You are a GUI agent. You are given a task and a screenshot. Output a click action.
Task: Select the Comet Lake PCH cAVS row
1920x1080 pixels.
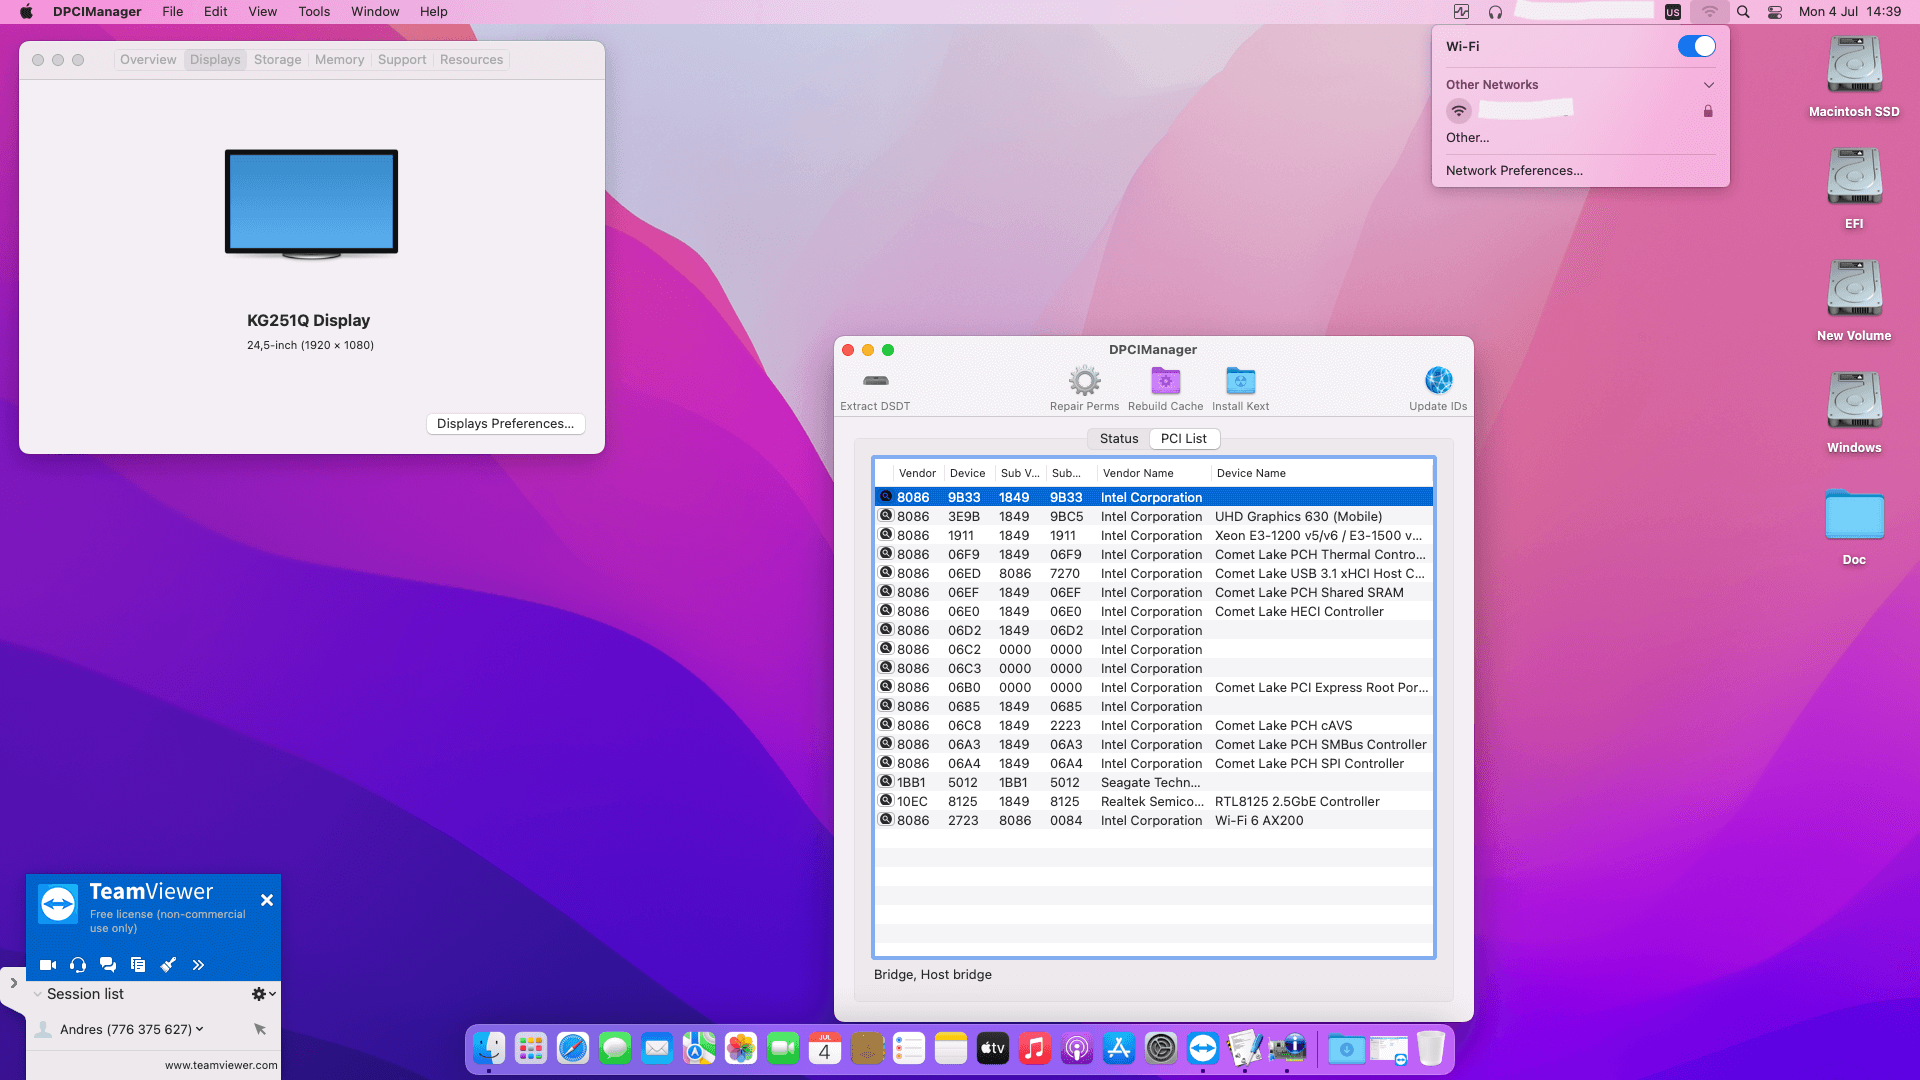click(1154, 726)
